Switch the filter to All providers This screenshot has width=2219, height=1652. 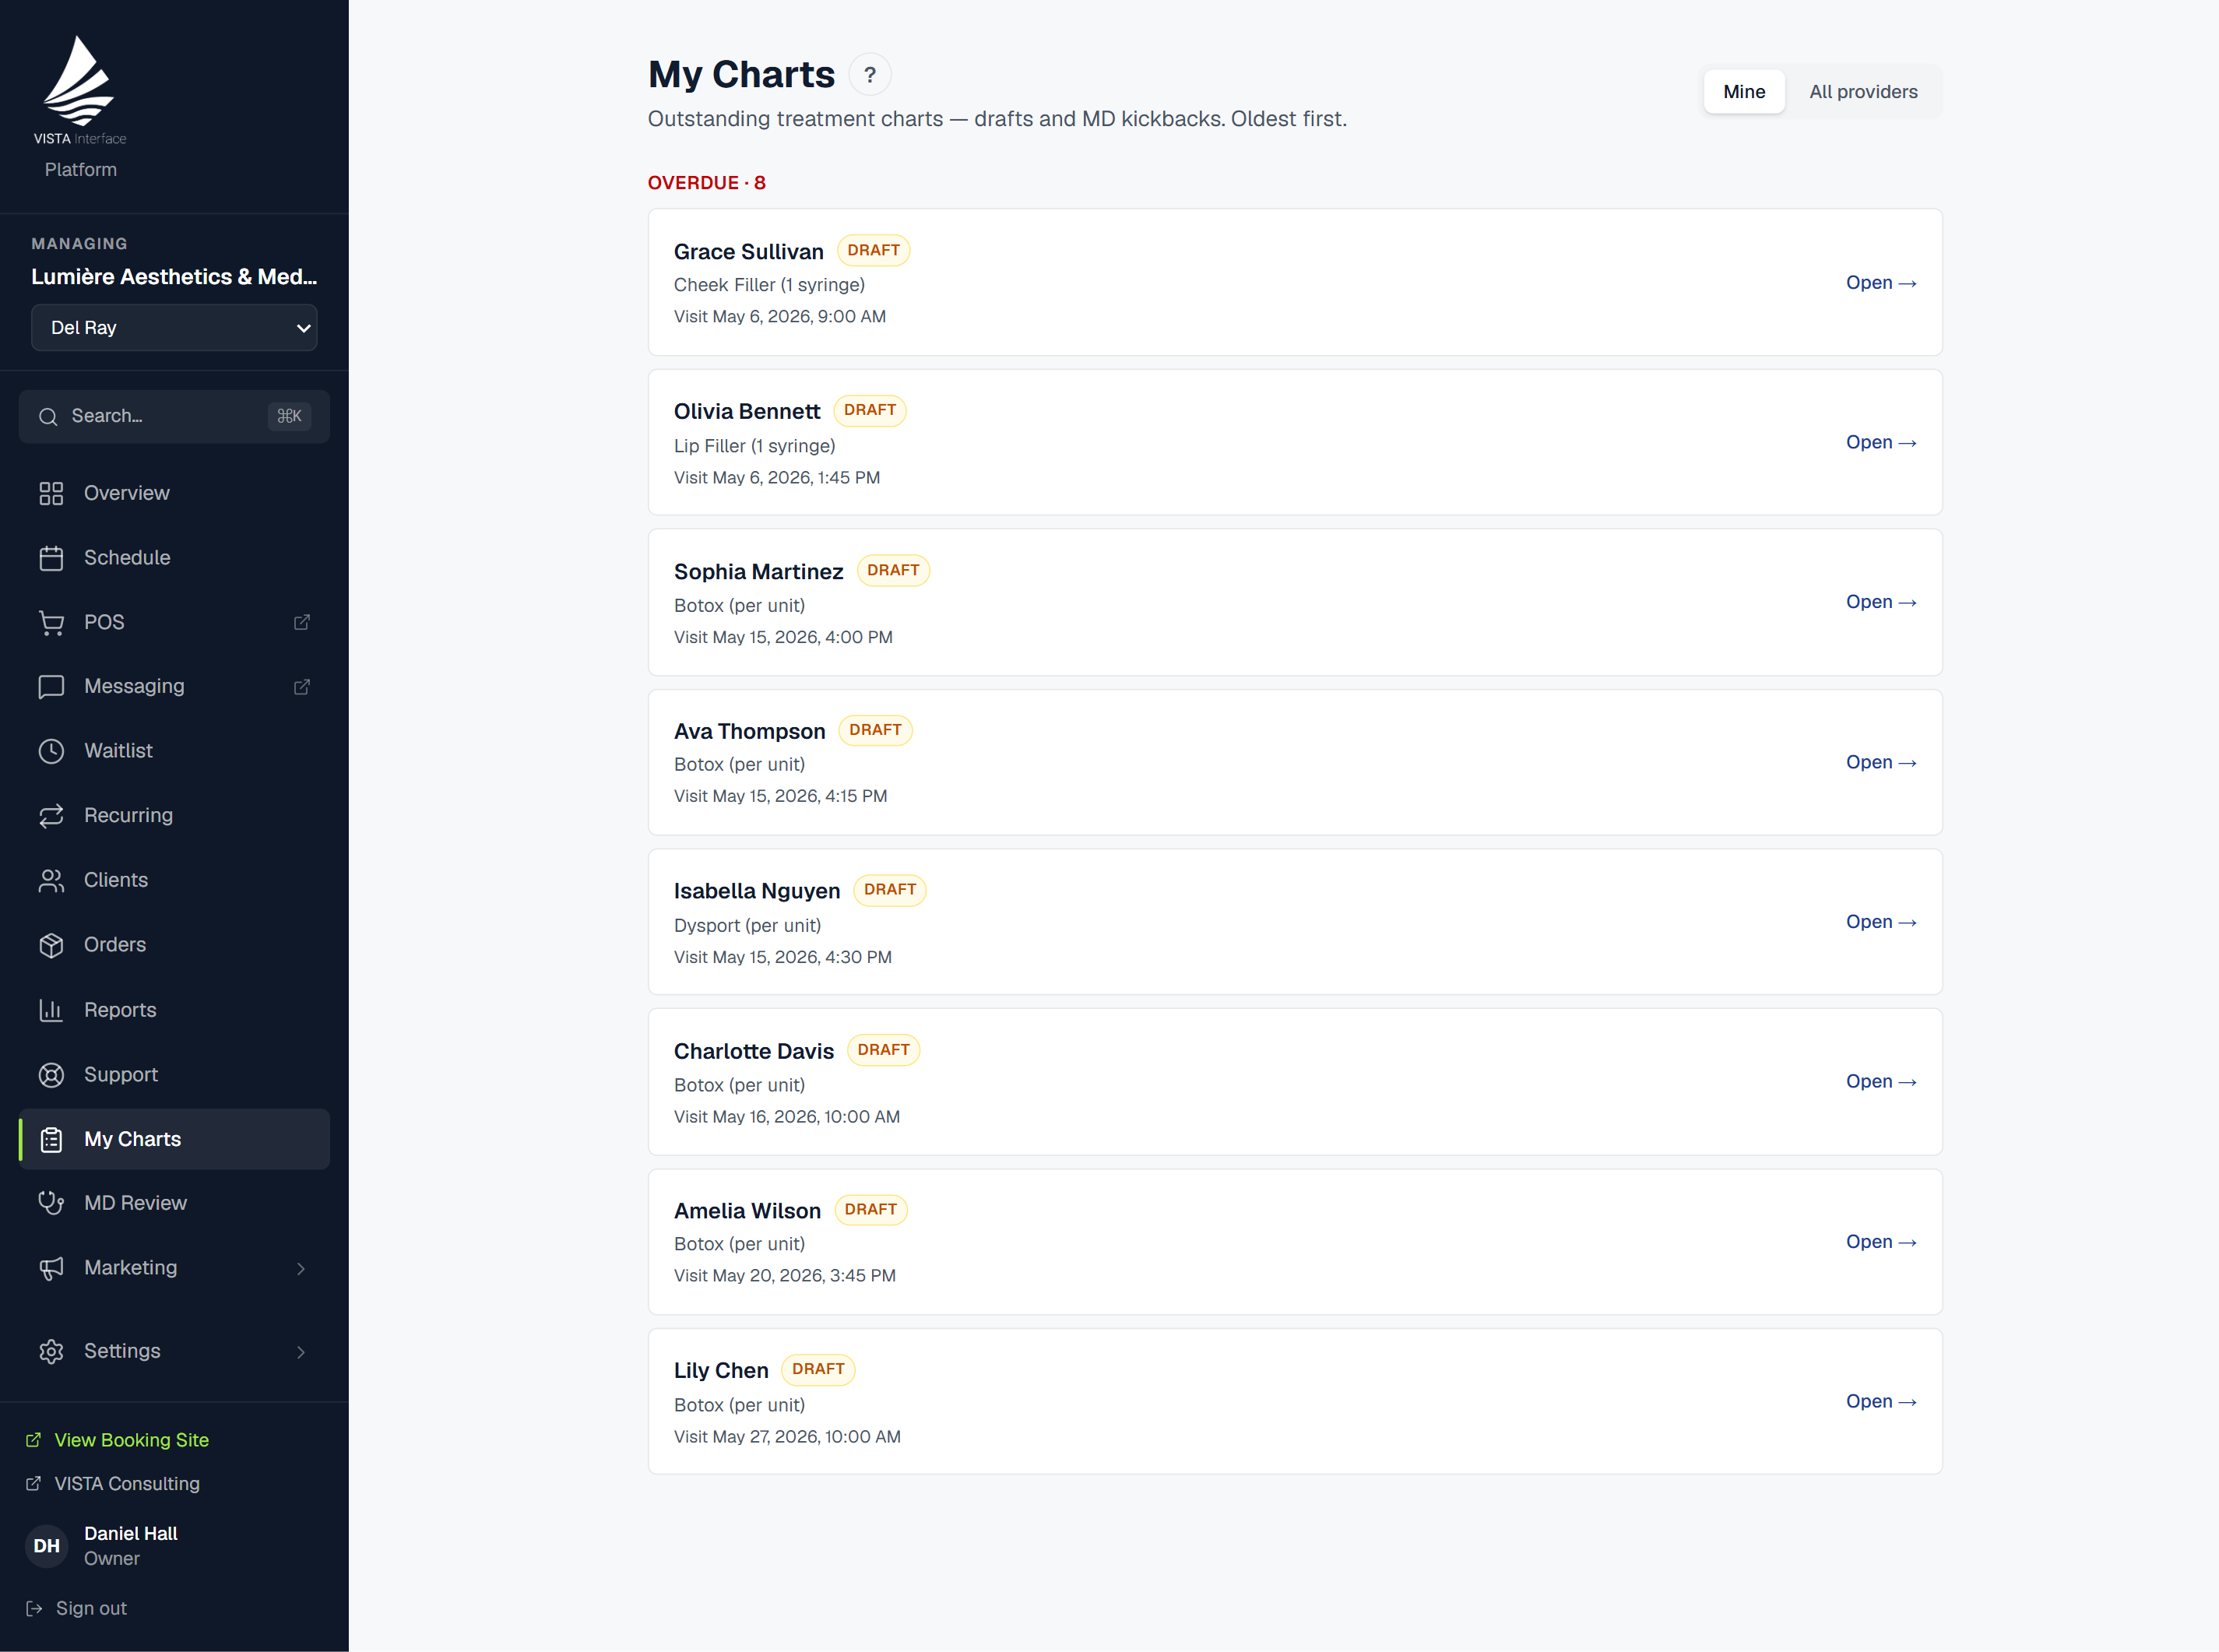point(1863,92)
